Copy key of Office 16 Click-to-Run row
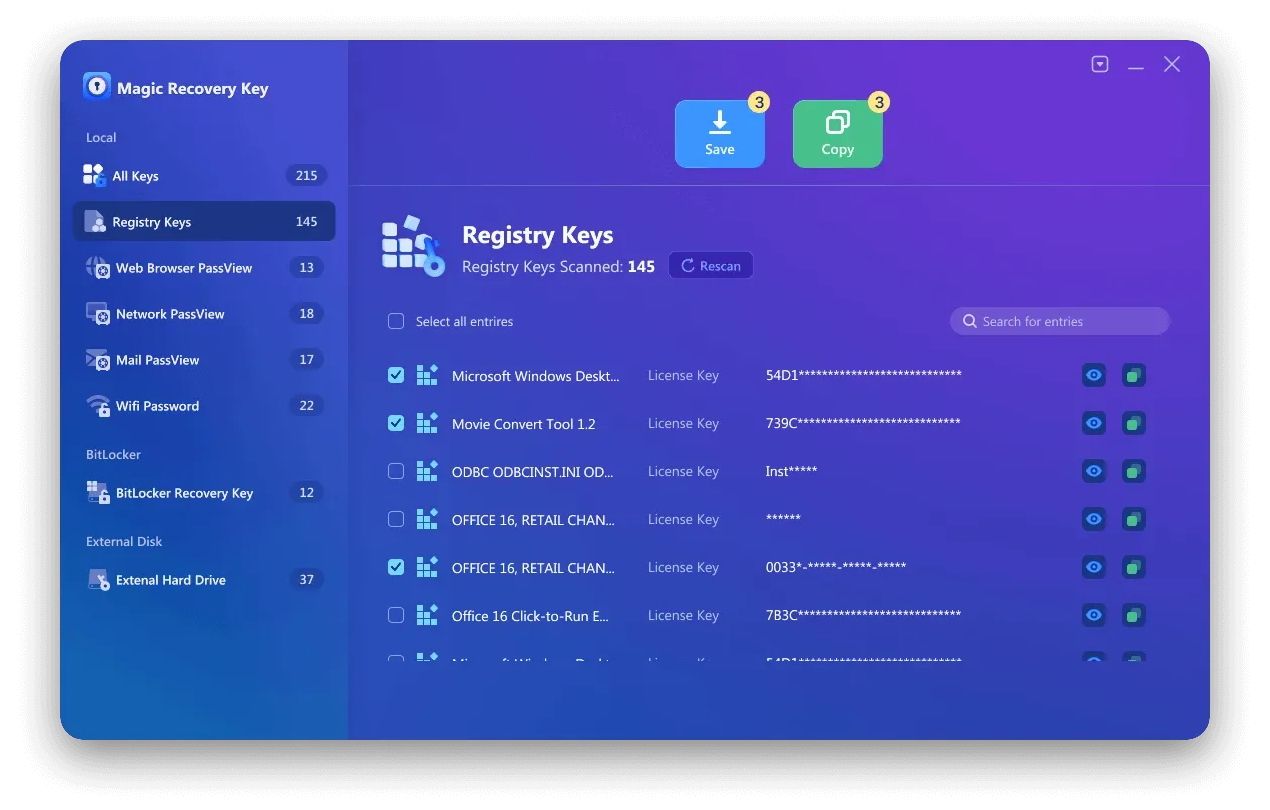 (1133, 615)
